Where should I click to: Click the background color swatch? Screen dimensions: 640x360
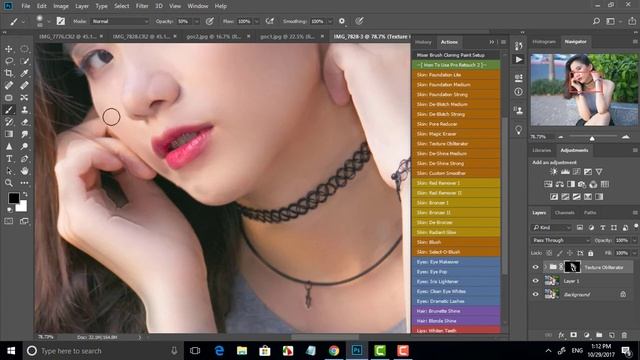point(22,207)
